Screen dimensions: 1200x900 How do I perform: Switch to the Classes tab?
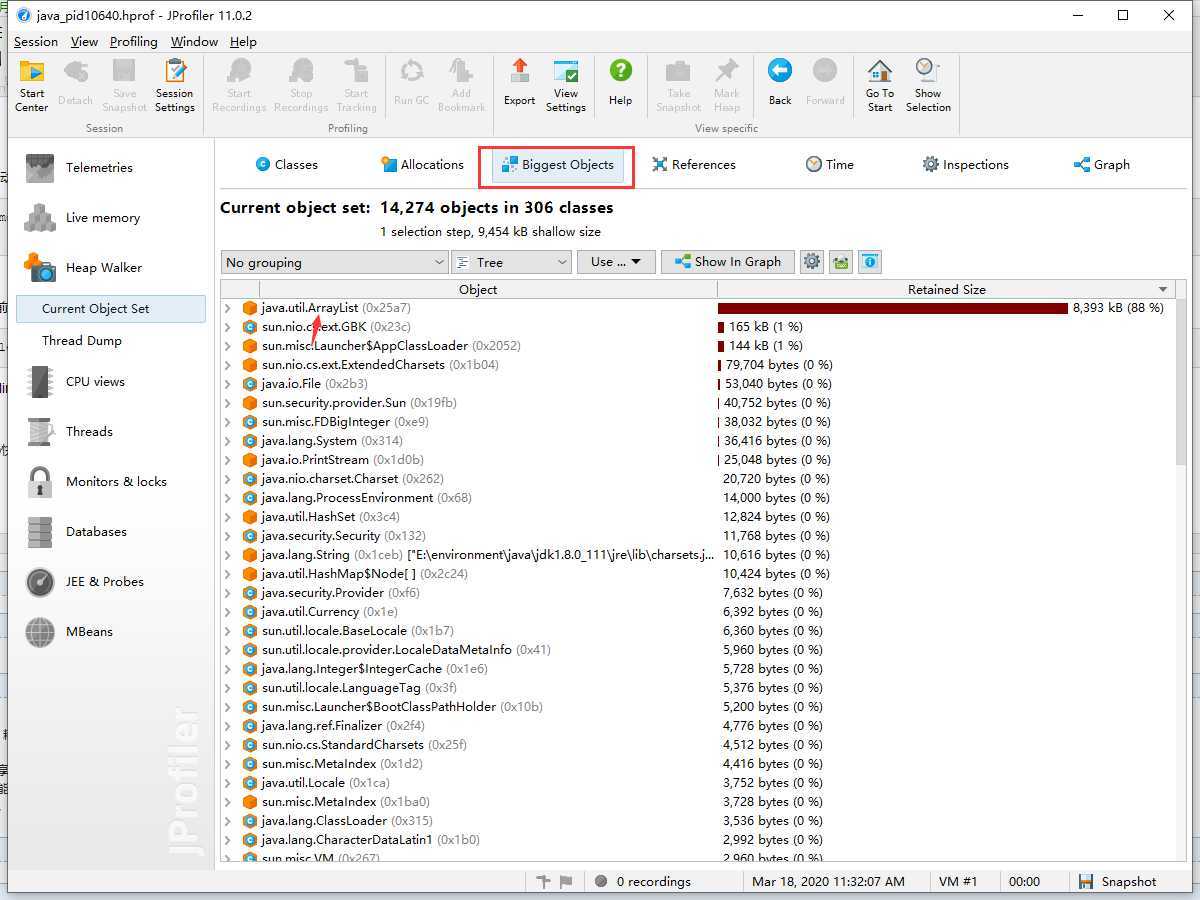point(287,165)
